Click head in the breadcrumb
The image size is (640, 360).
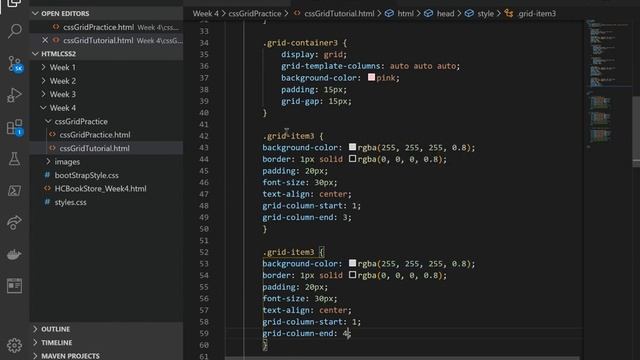(x=445, y=13)
